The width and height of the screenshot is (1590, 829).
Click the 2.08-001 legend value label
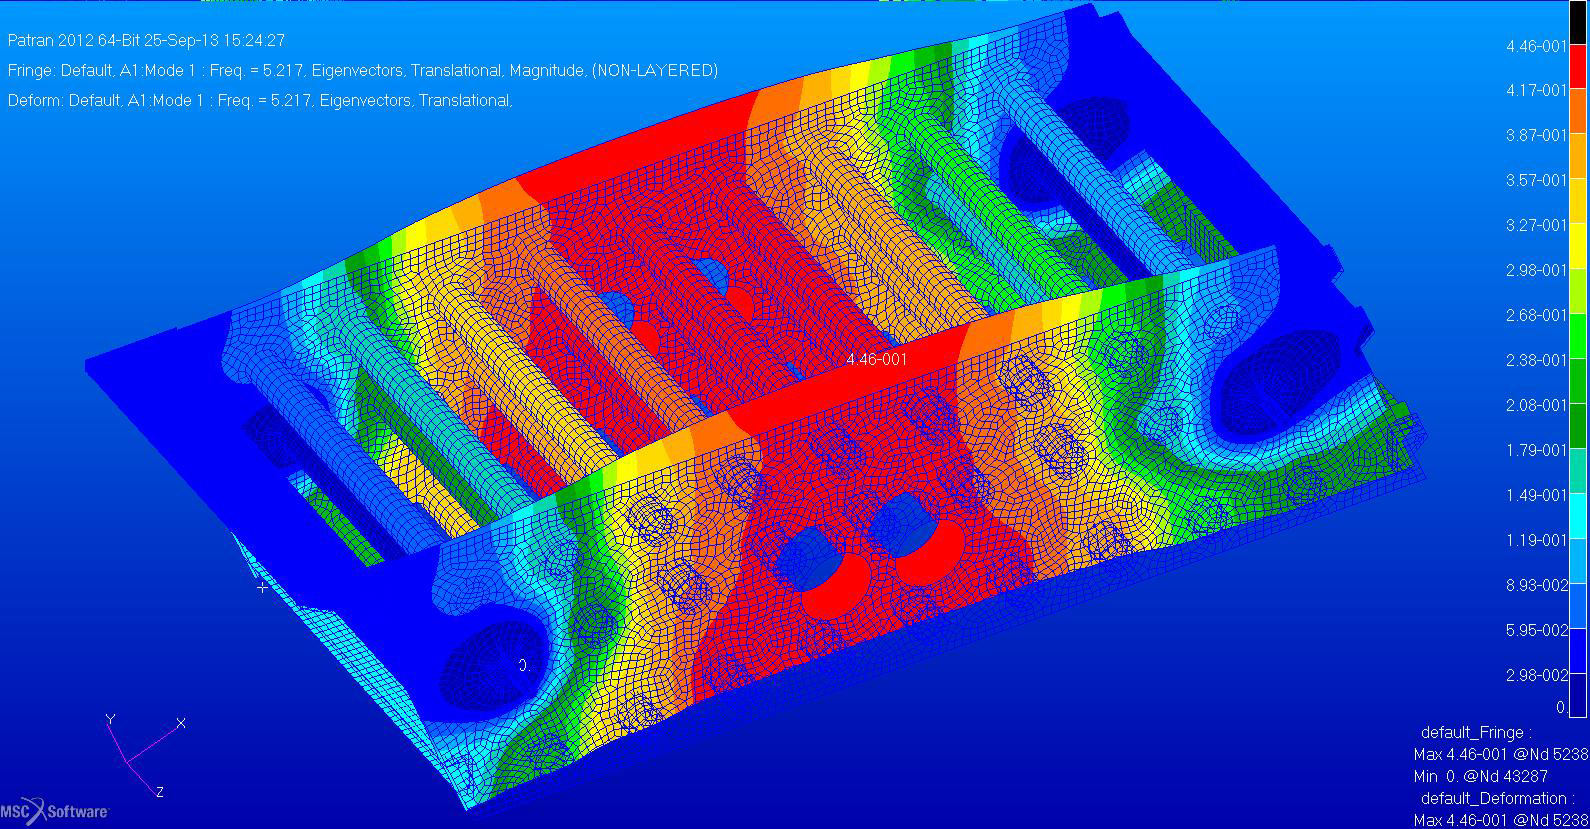[1536, 405]
